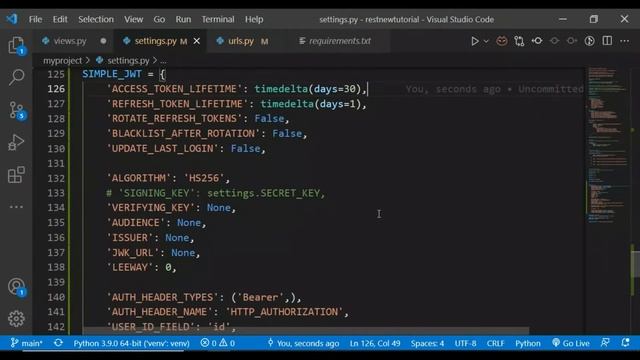
Task: Click 'HS256' value on line 132
Action: tap(204, 178)
